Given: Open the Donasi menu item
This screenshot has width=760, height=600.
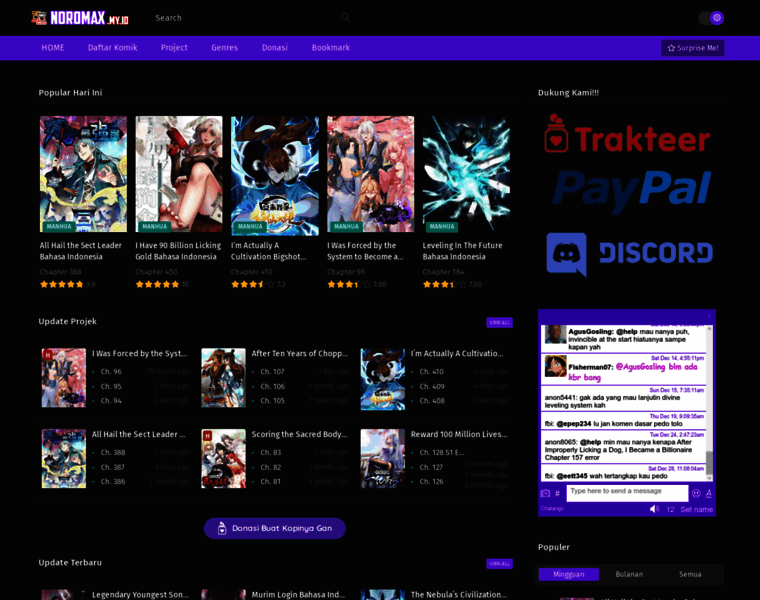Looking at the screenshot, I should click(275, 47).
